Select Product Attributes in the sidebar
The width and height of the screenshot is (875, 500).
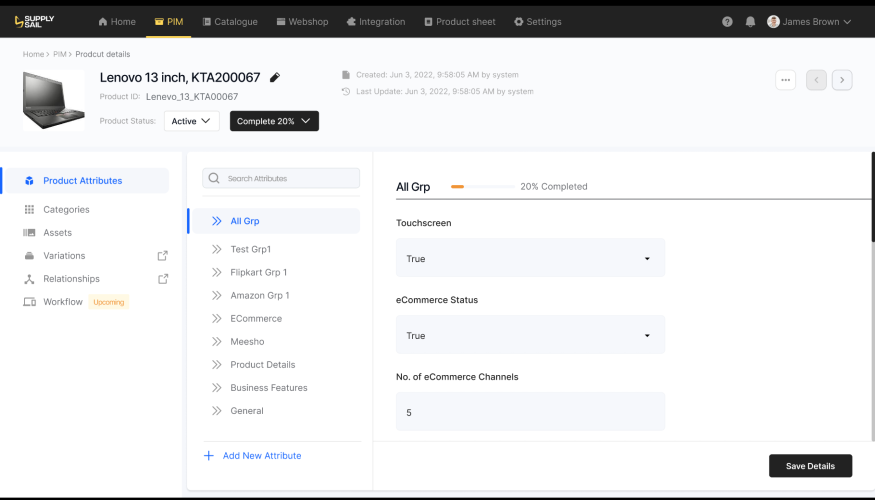coord(85,181)
